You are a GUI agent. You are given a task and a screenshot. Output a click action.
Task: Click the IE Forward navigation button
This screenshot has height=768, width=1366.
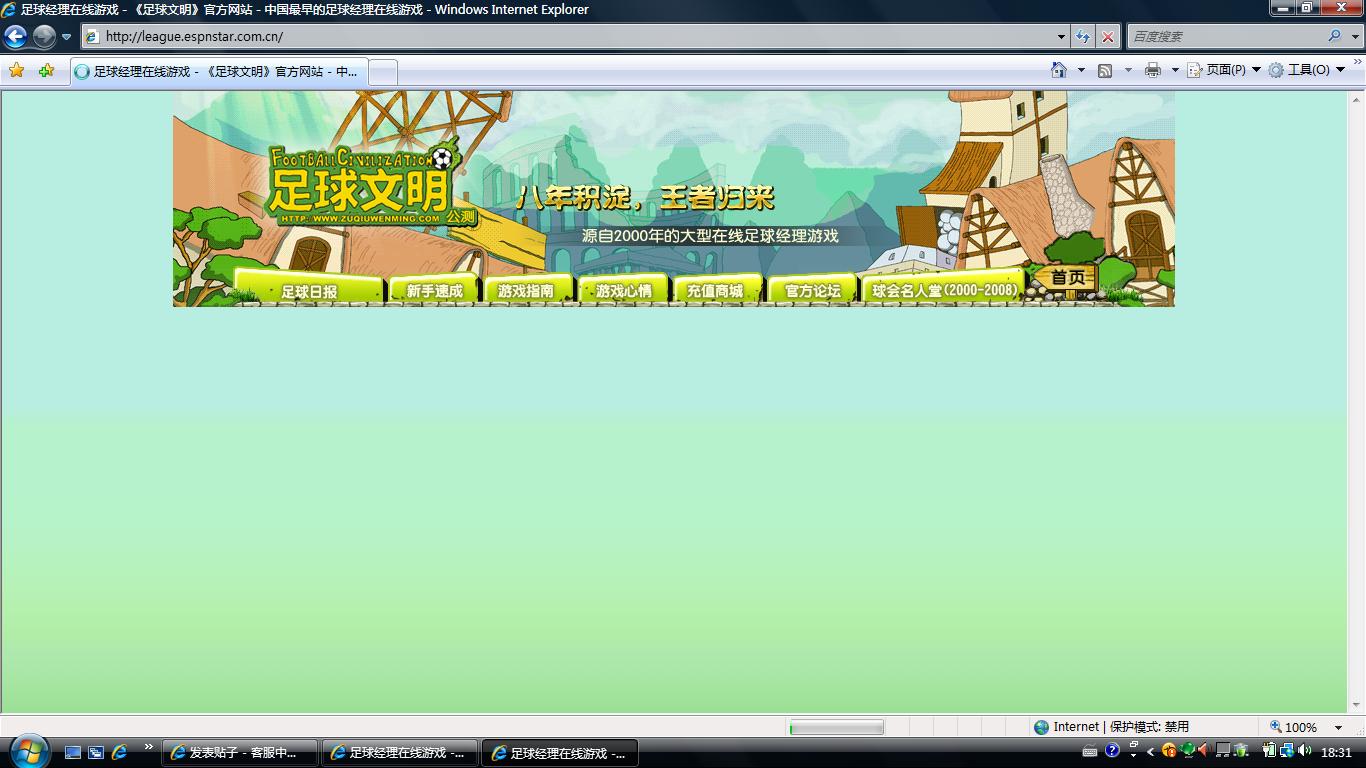pos(44,37)
